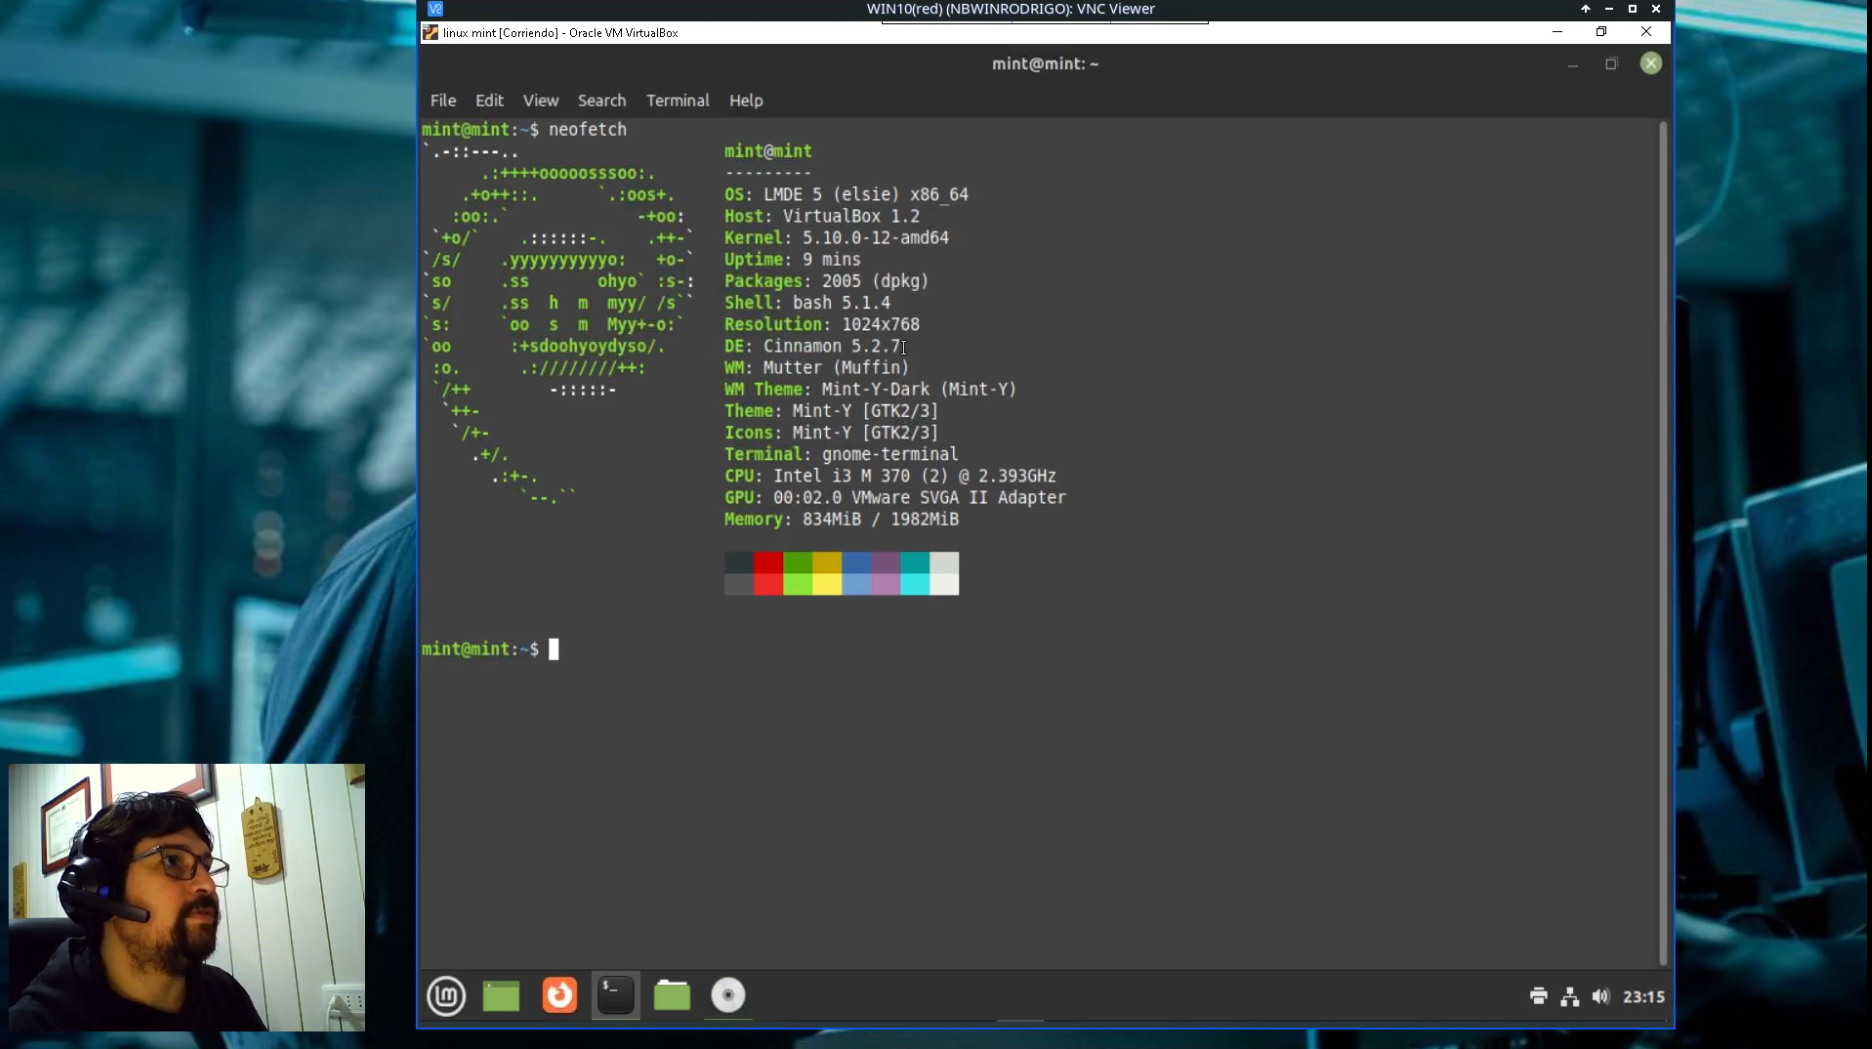Launch Firefox from the panel

click(560, 995)
